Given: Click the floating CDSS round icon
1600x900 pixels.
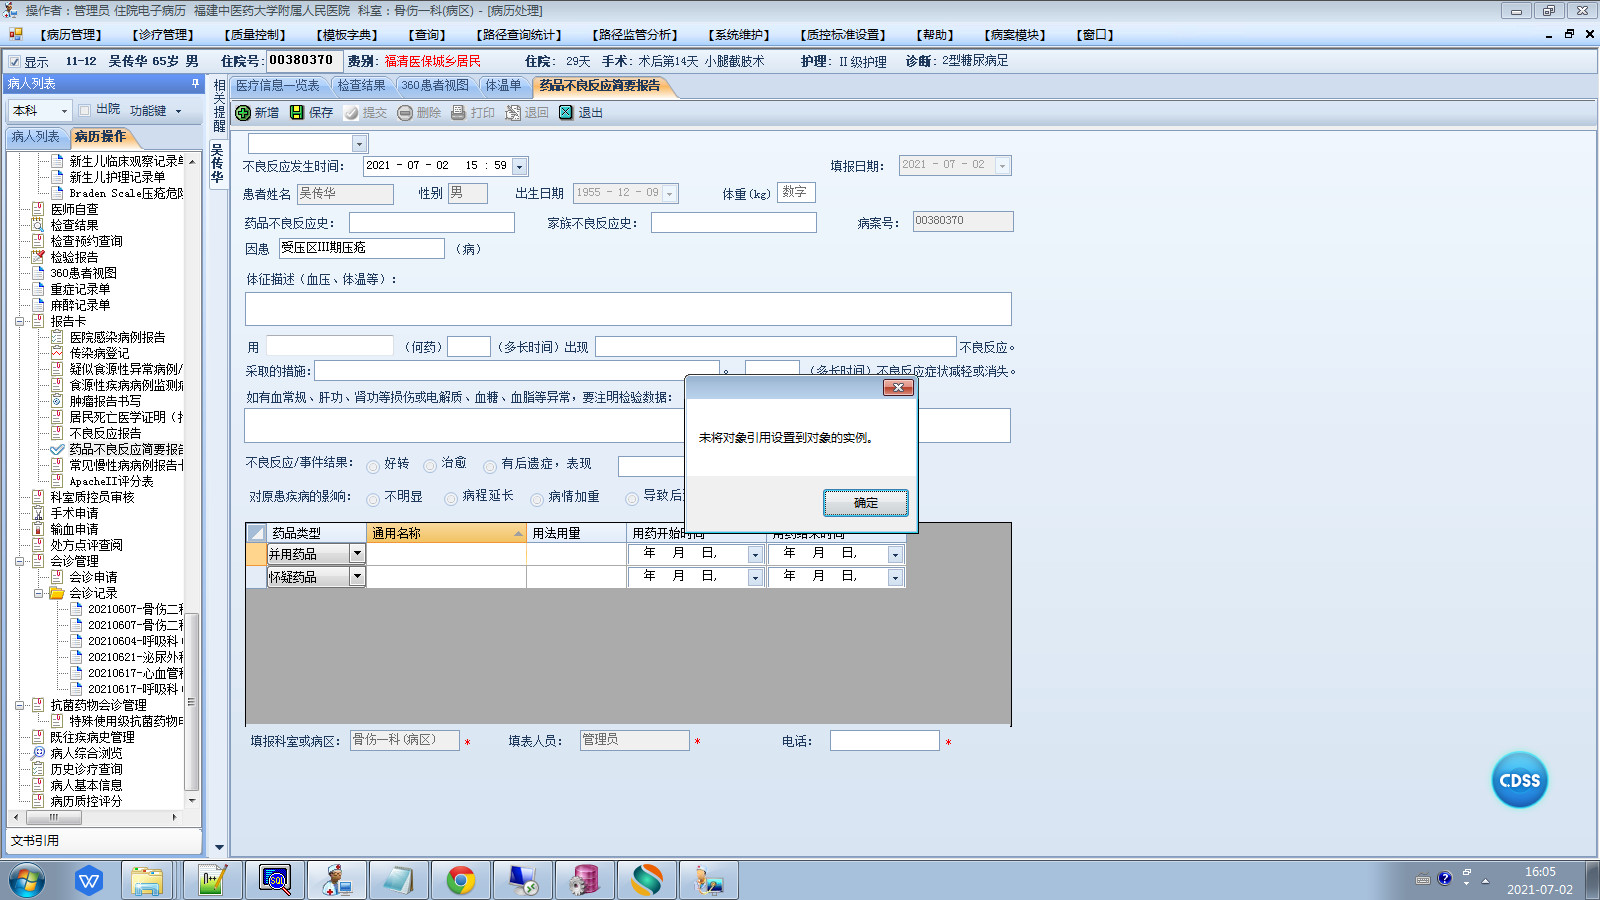Looking at the screenshot, I should coord(1520,780).
